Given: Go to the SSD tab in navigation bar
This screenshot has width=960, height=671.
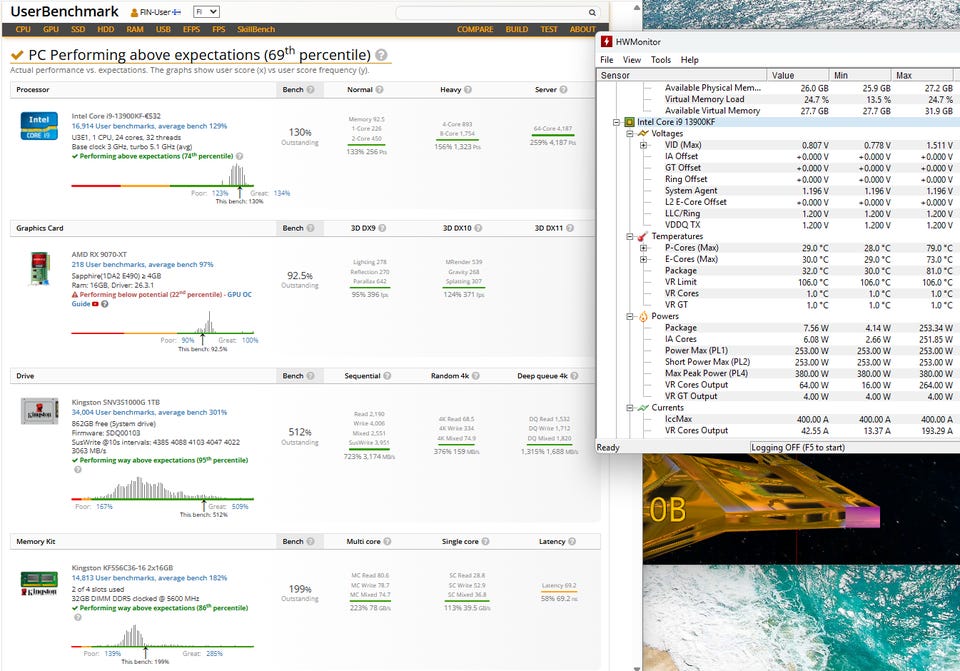Looking at the screenshot, I should point(78,30).
